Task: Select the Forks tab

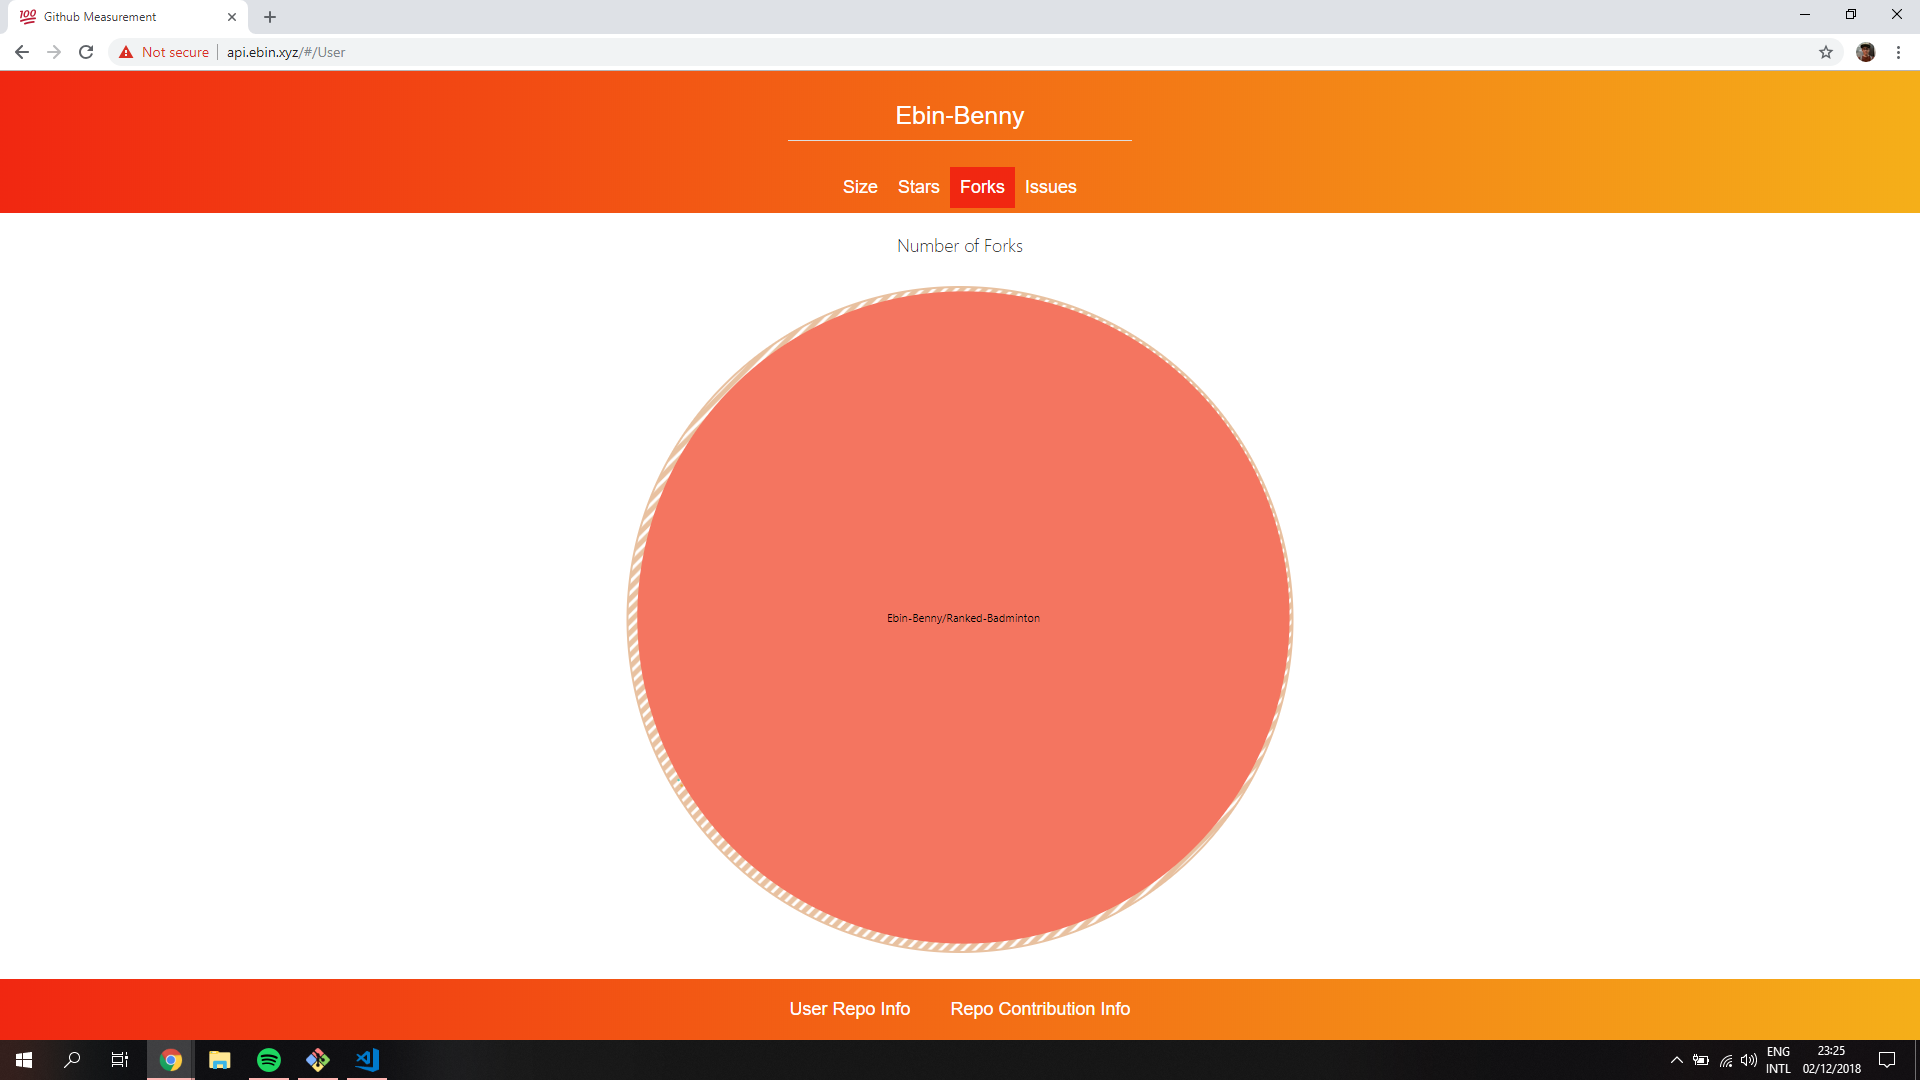Action: 982,187
